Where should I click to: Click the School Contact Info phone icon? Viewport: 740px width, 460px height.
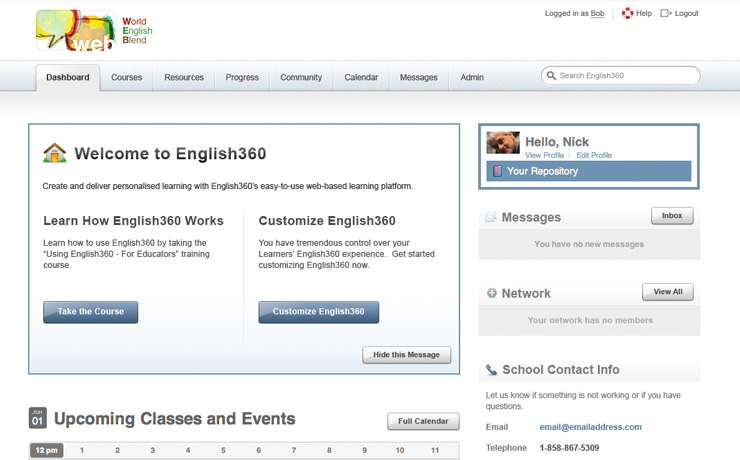pyautogui.click(x=491, y=370)
